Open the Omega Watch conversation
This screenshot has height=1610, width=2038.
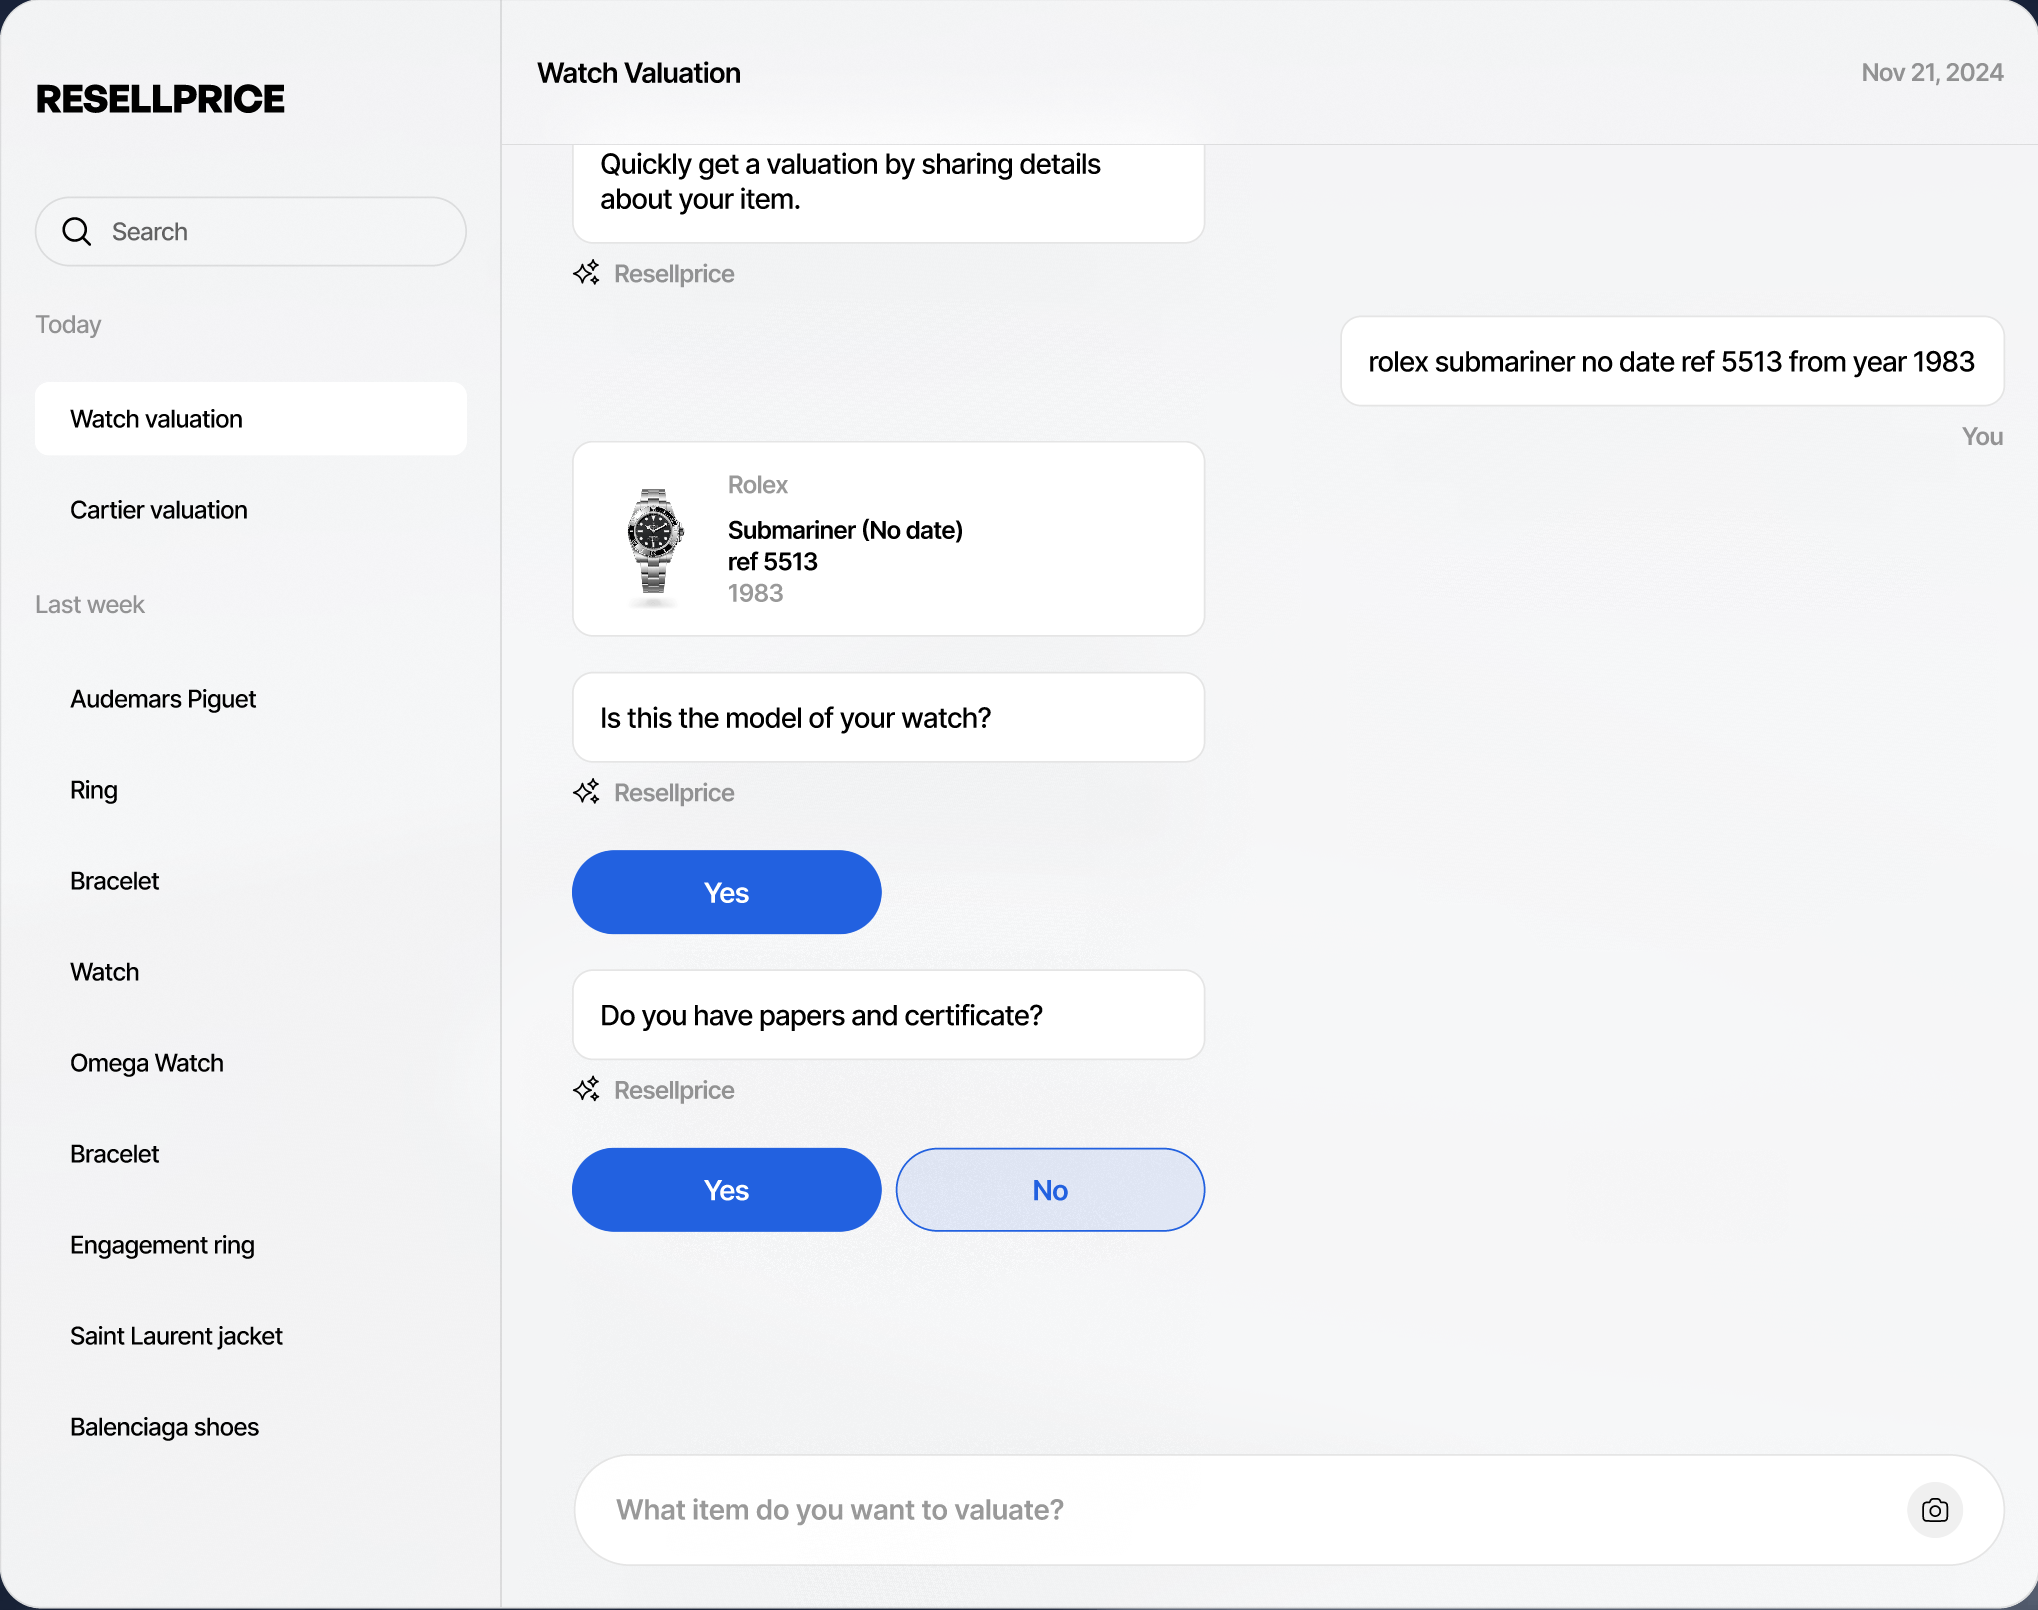click(147, 1063)
